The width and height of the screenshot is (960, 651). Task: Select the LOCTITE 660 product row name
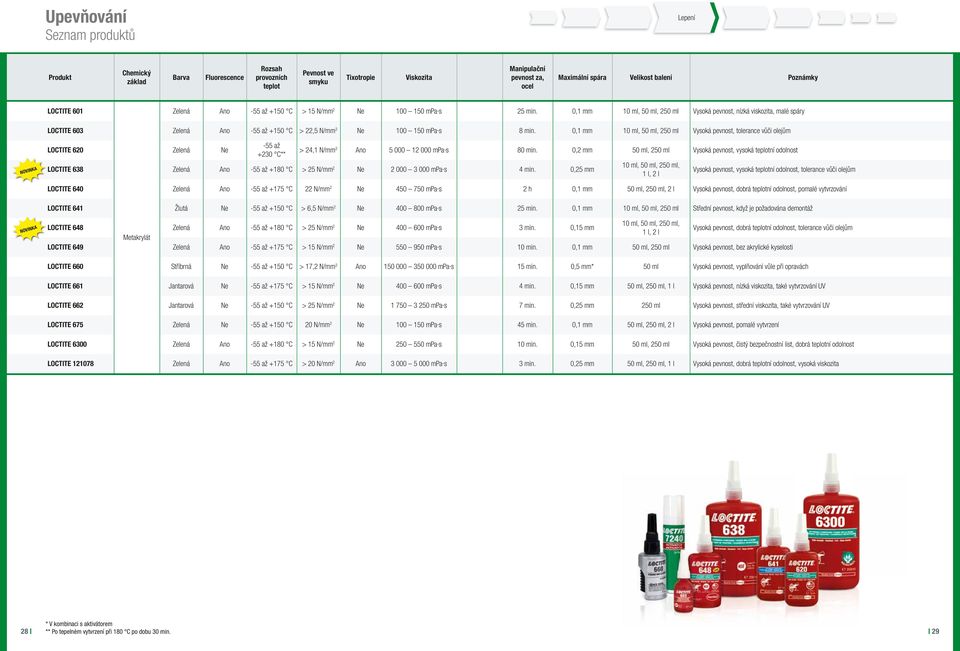(x=65, y=267)
